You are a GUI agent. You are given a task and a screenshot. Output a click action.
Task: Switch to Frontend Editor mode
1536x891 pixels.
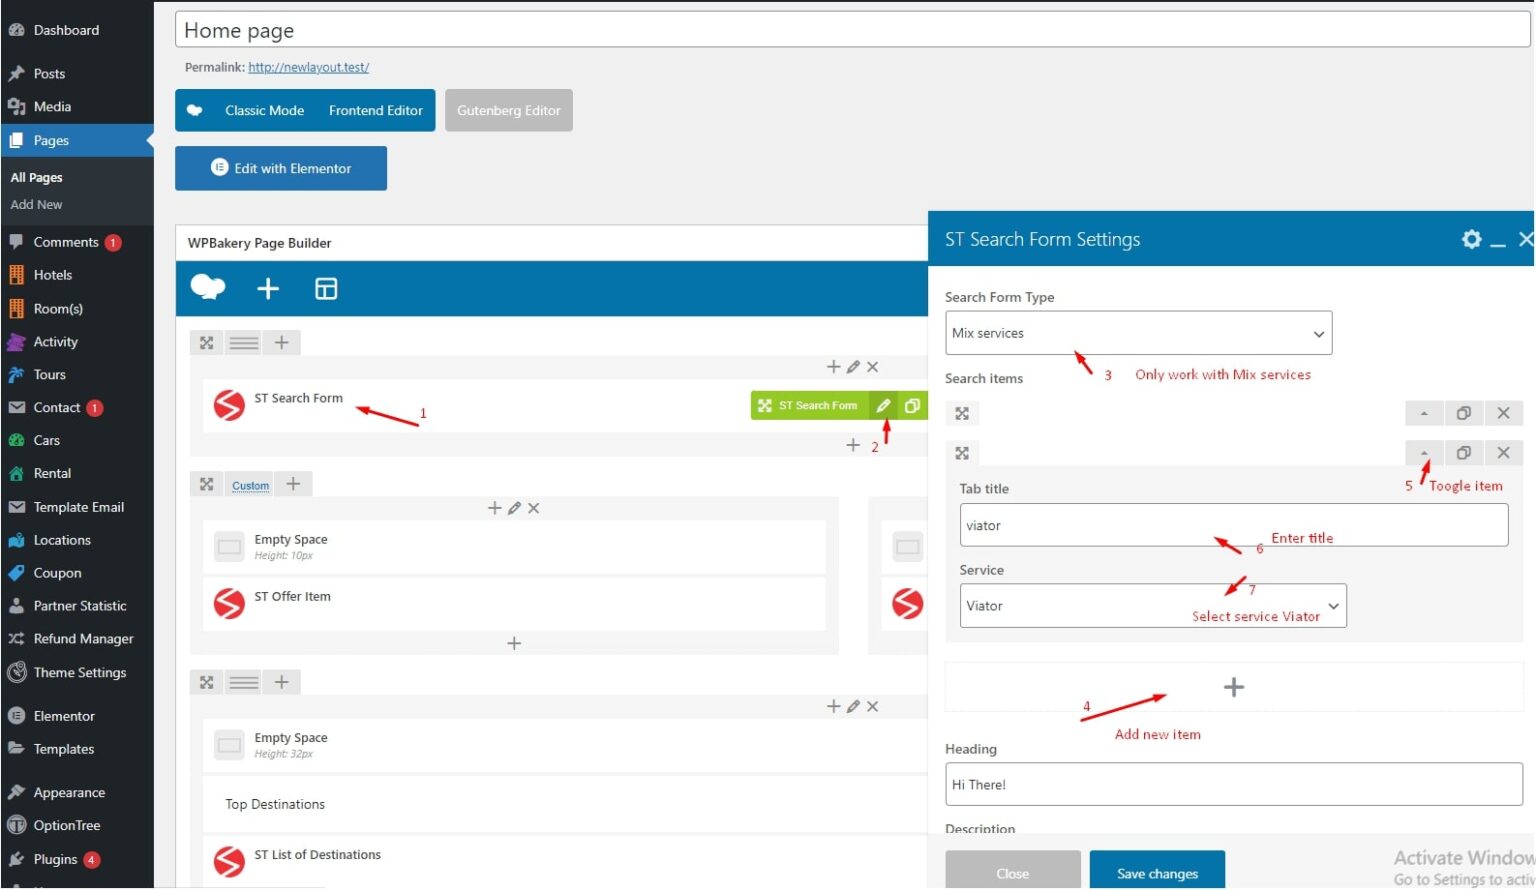[375, 110]
